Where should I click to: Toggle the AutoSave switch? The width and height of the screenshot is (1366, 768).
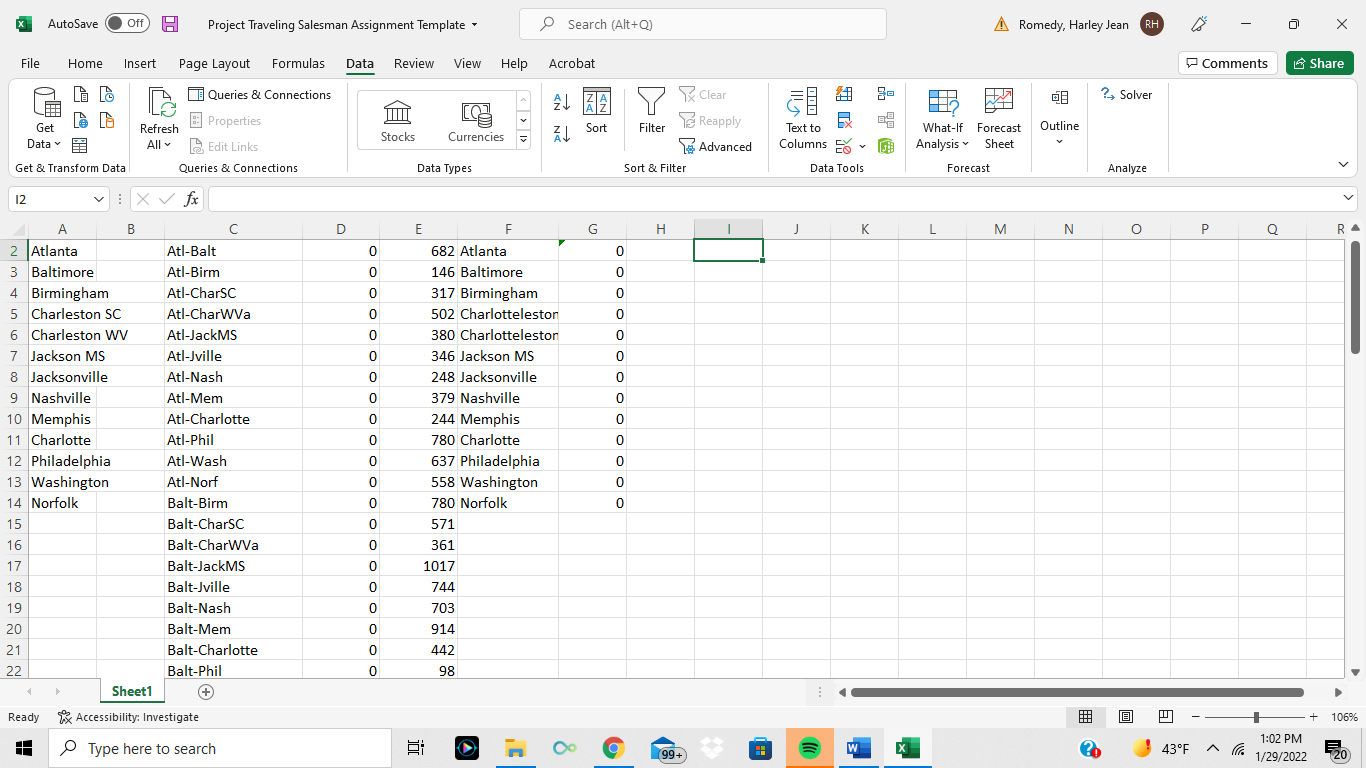[127, 24]
